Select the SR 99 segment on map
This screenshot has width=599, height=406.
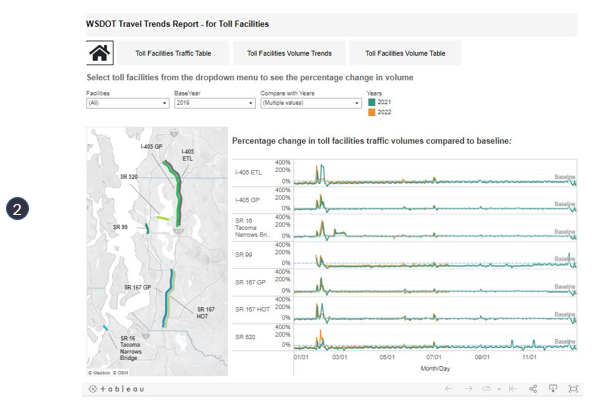click(147, 229)
